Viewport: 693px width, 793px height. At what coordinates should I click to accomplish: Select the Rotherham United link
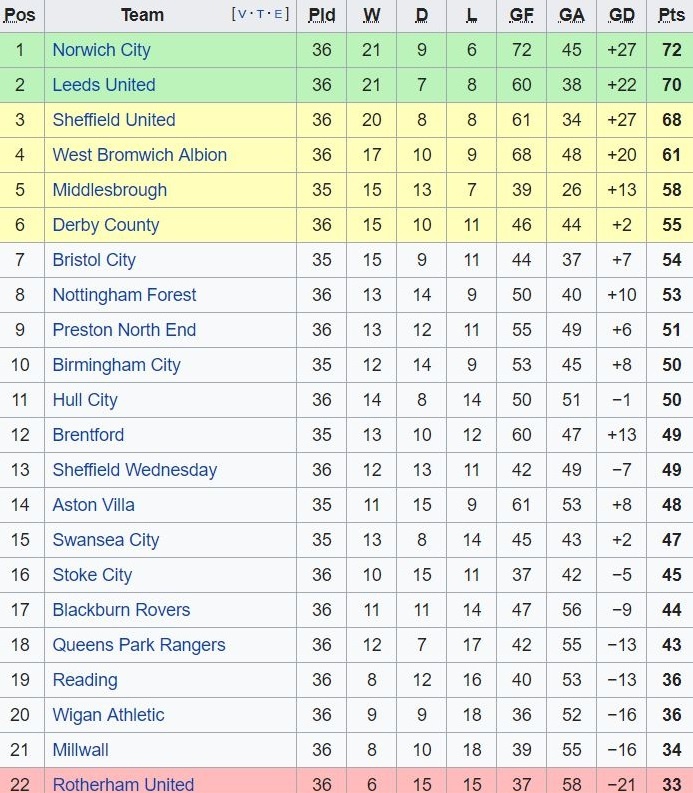click(x=123, y=784)
